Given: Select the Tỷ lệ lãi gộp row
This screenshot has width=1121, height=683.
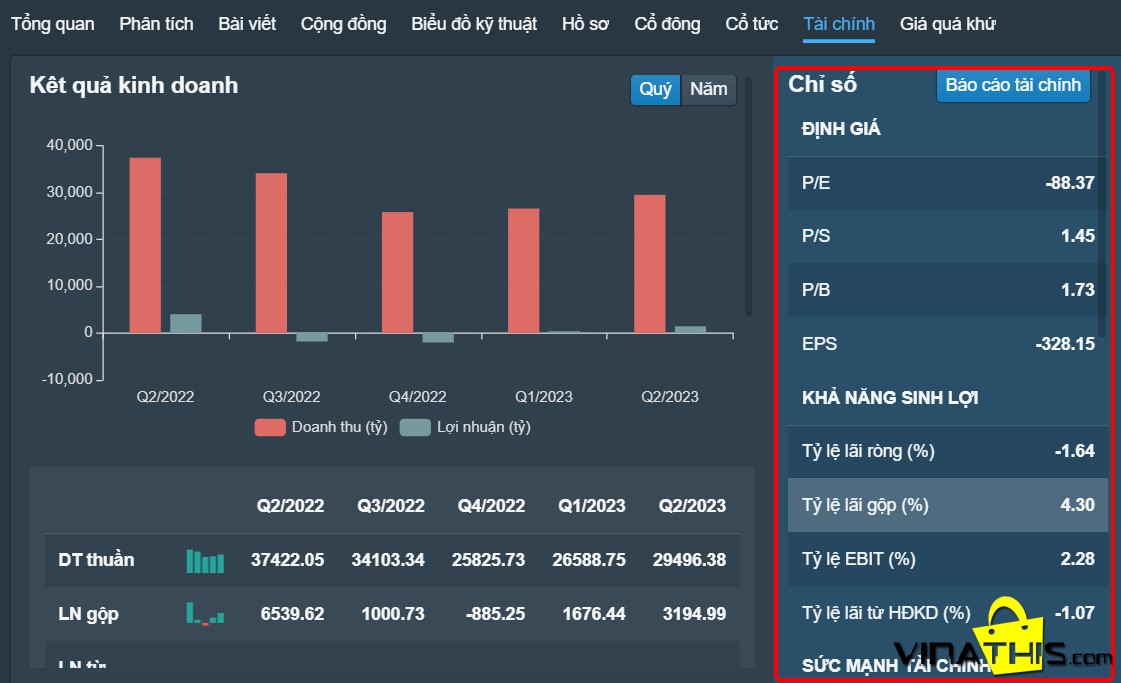Looking at the screenshot, I should point(948,505).
